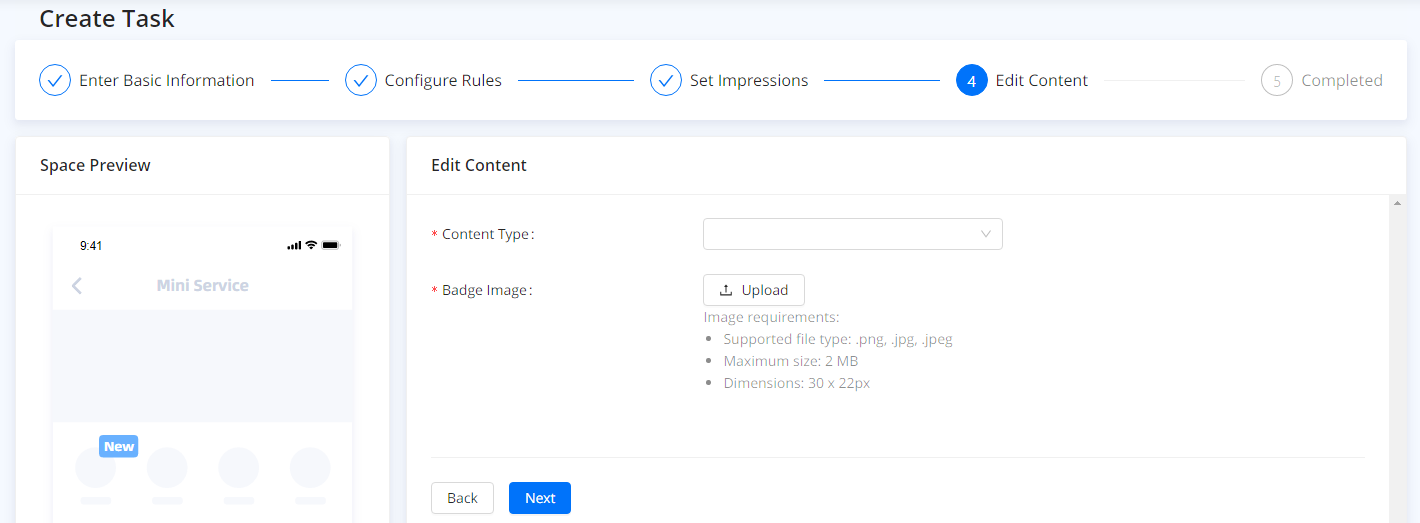
Task: Select the Set Impressions step label
Action: coord(749,80)
